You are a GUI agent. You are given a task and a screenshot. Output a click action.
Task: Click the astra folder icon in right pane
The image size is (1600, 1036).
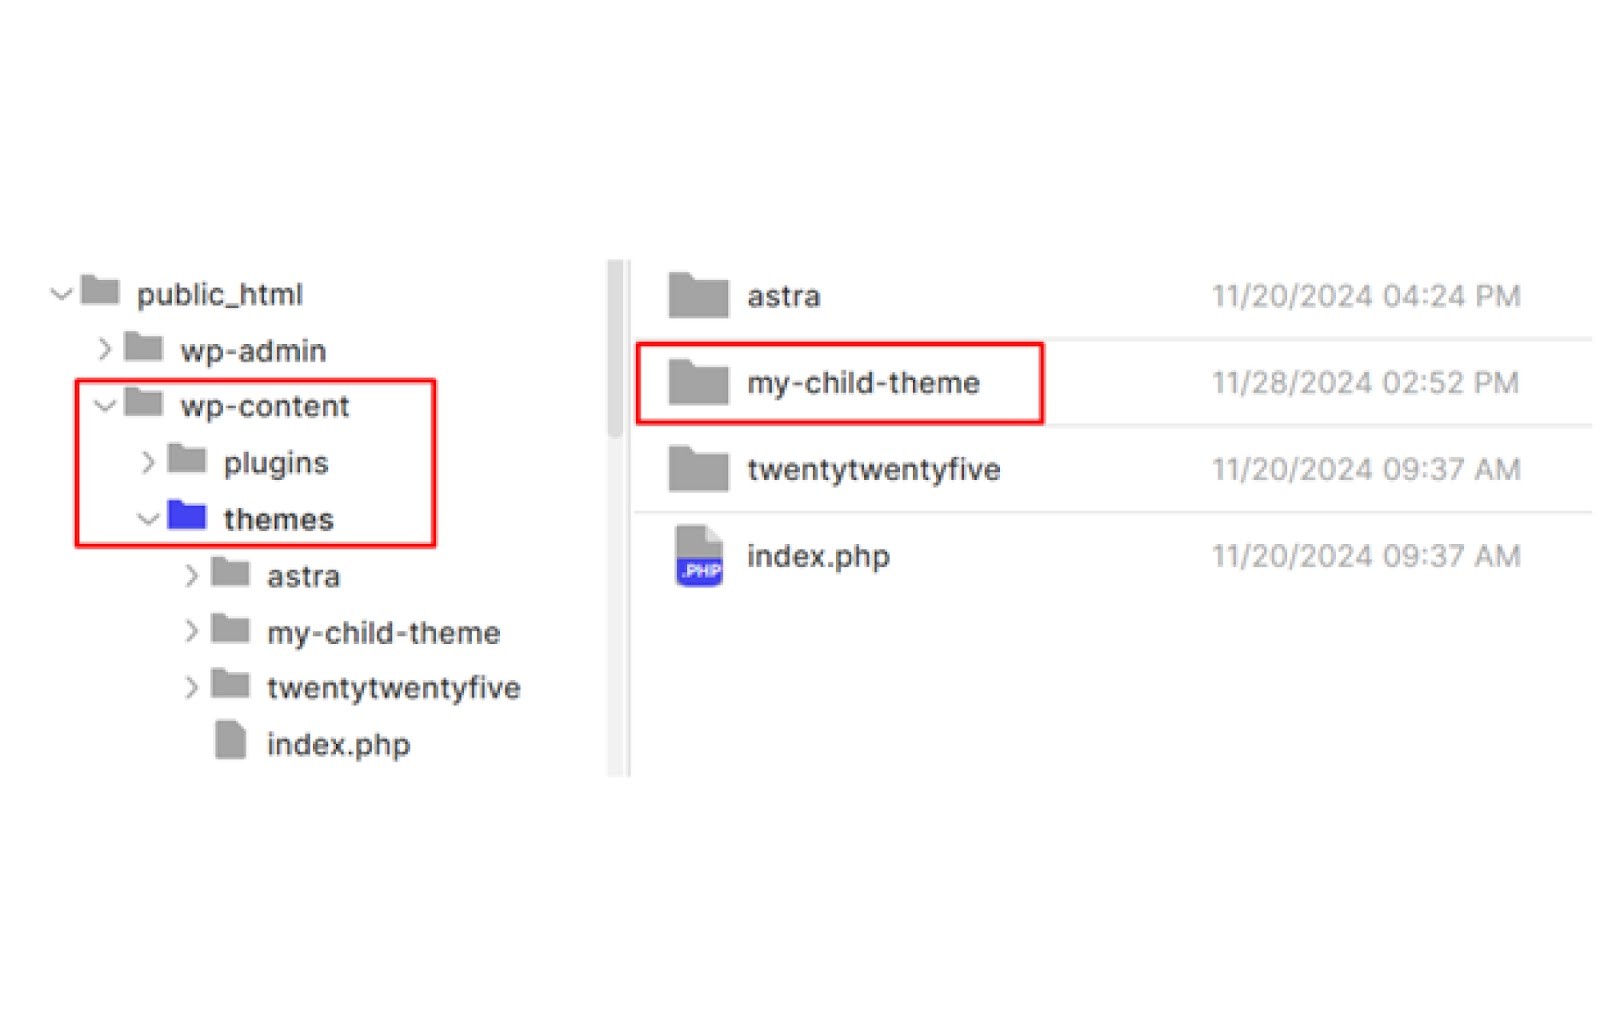(x=698, y=296)
